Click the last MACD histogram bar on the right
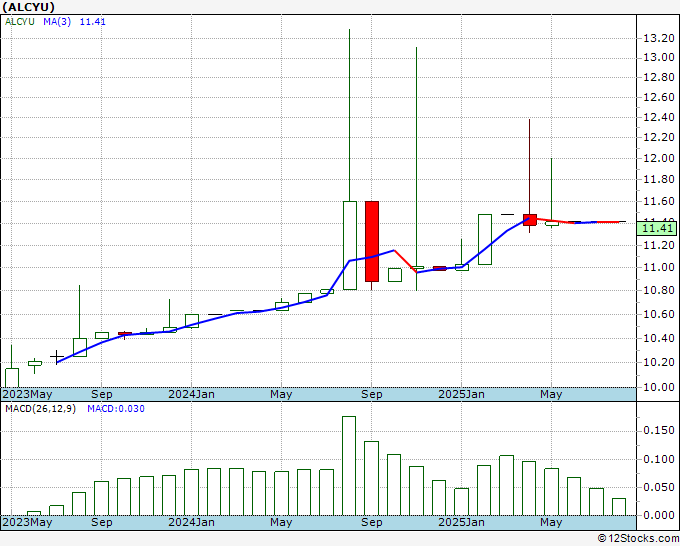This screenshot has height=546, width=680. [x=619, y=507]
